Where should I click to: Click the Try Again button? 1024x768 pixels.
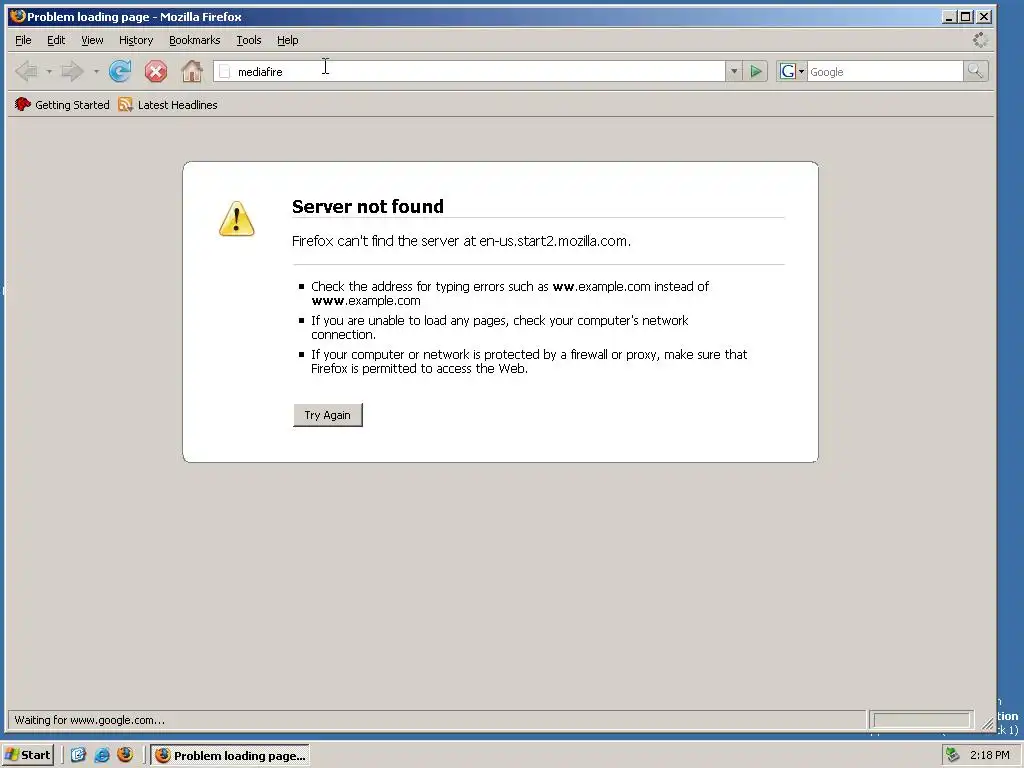(328, 415)
